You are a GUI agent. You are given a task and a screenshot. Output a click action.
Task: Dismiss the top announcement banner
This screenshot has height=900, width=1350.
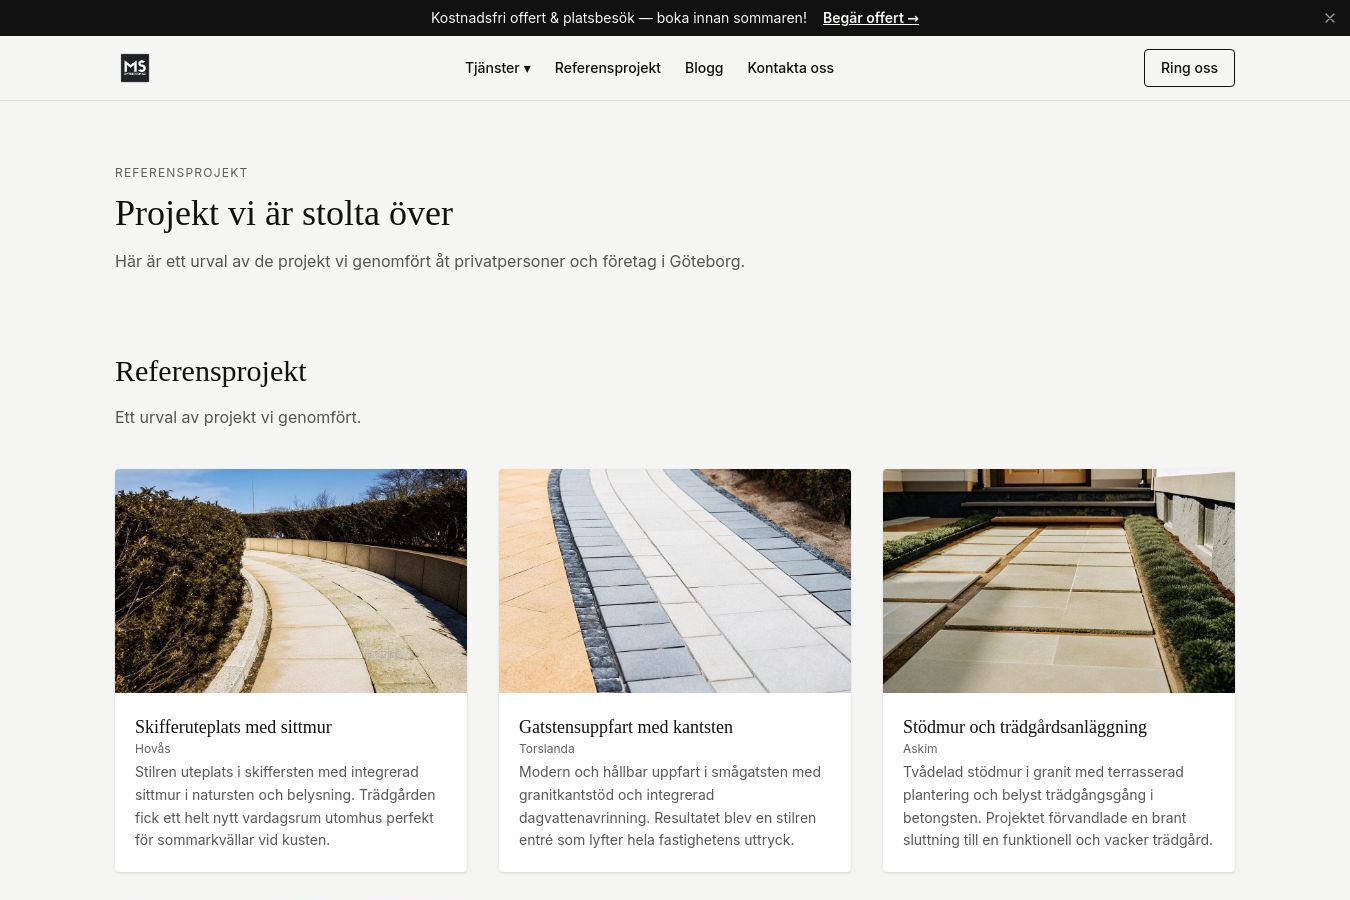(1330, 18)
